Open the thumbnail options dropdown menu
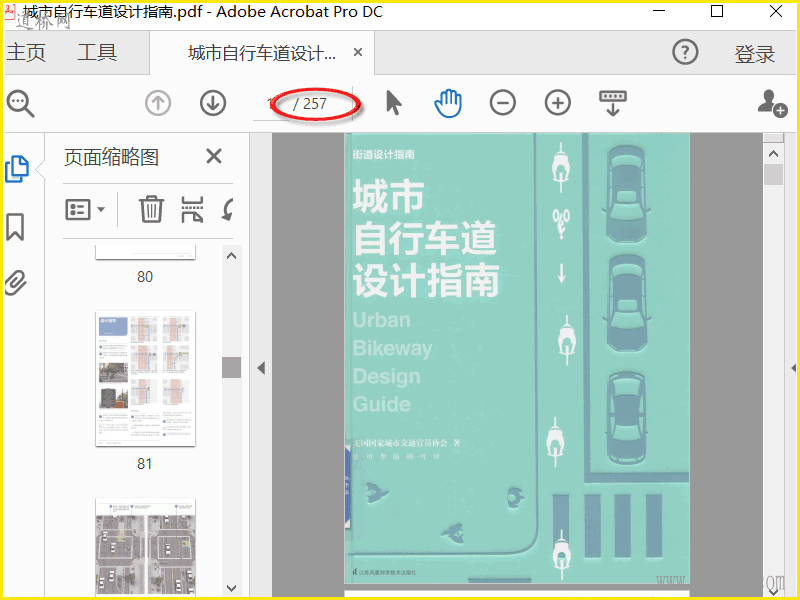800x600 pixels. pos(85,210)
